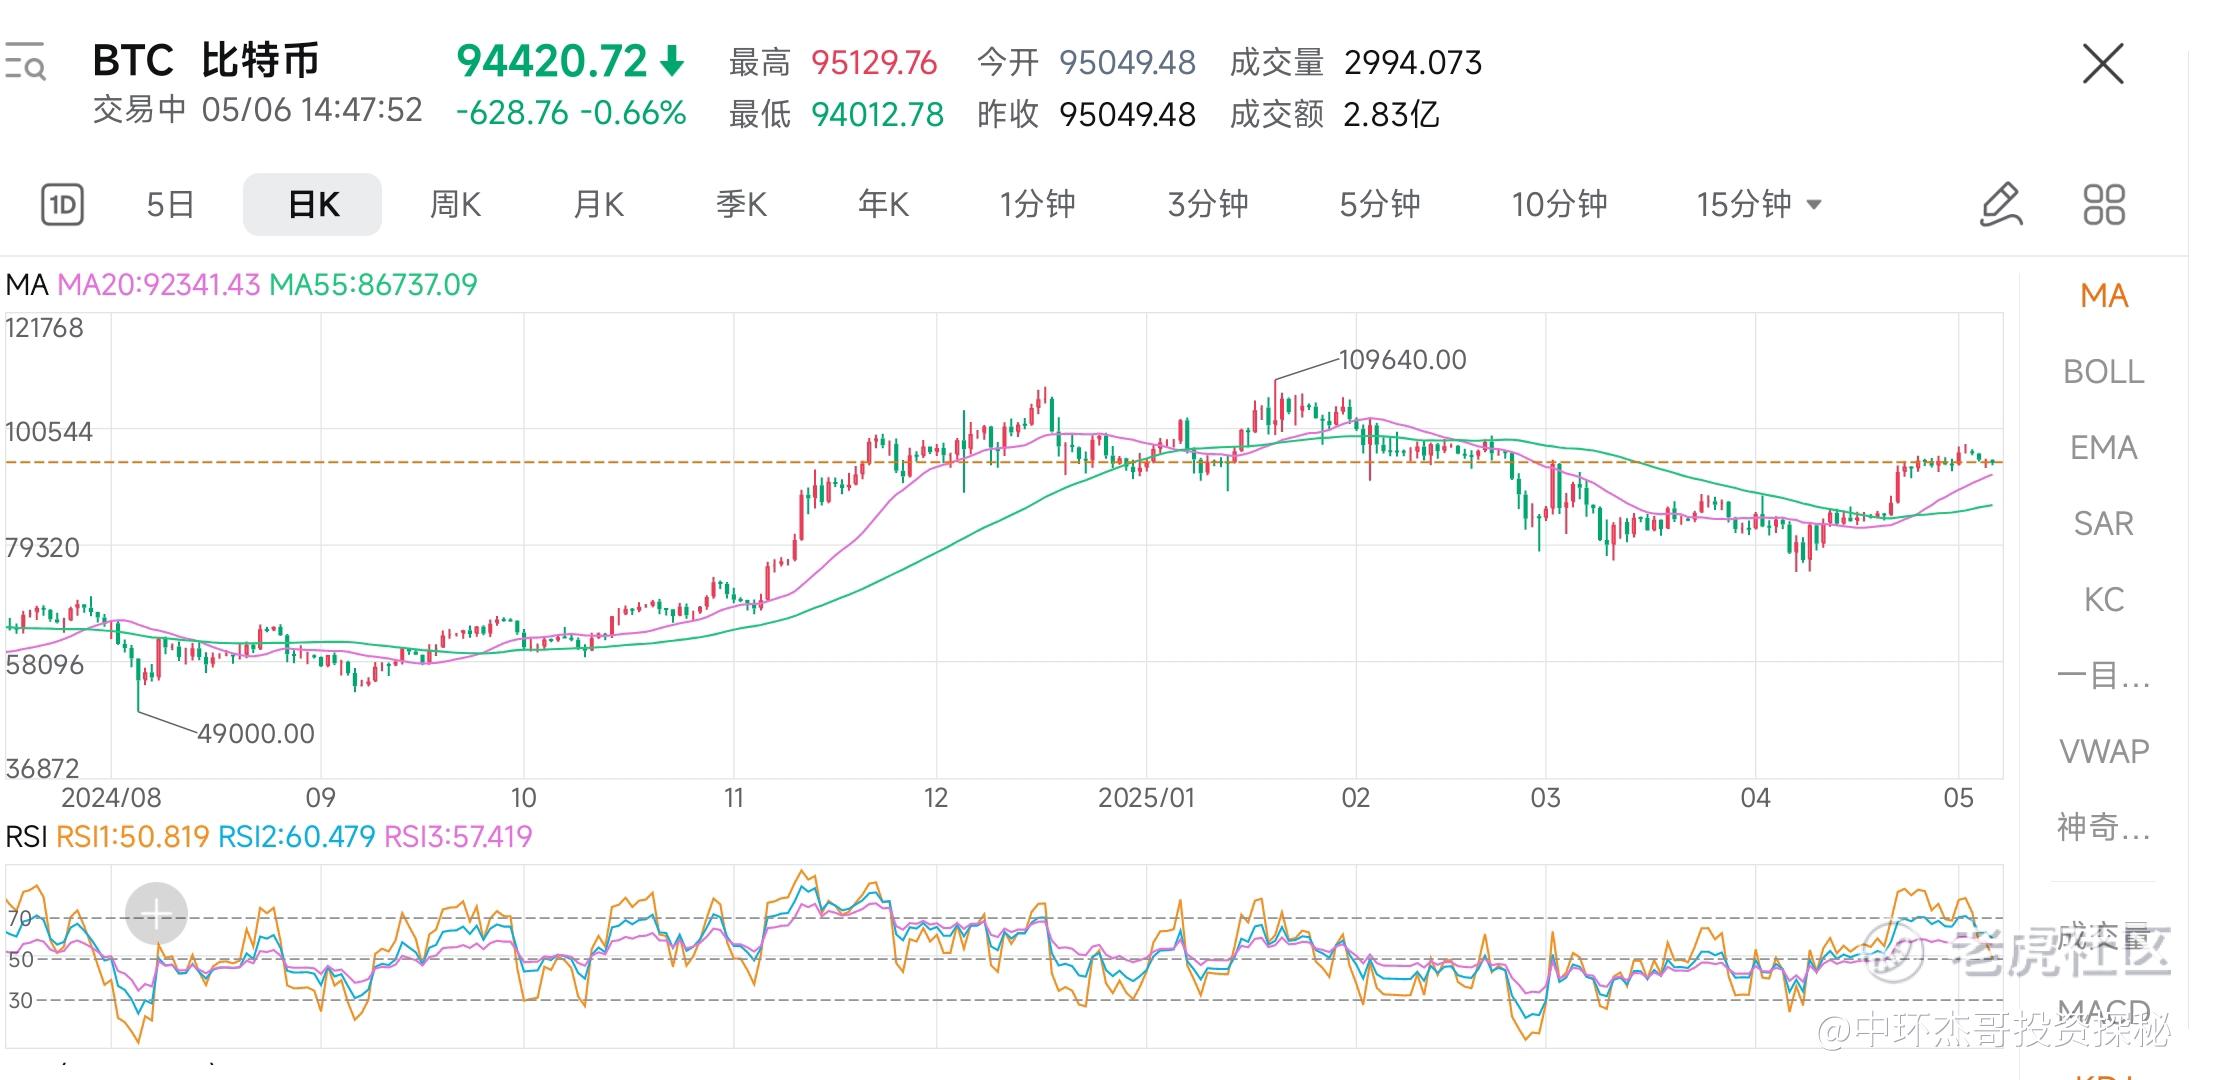
Task: Select the 1分钟 interval
Action: tap(1037, 205)
